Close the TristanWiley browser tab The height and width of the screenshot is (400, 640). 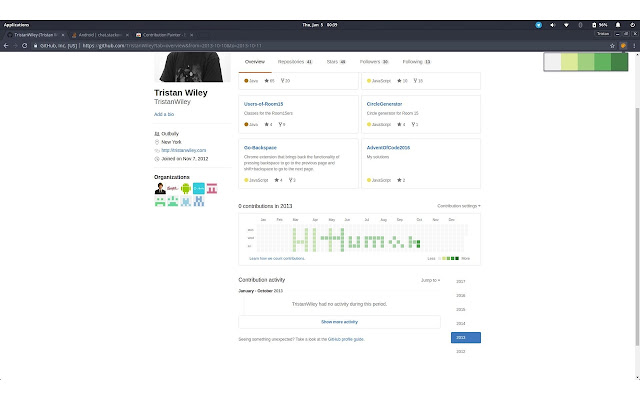pyautogui.click(x=63, y=35)
